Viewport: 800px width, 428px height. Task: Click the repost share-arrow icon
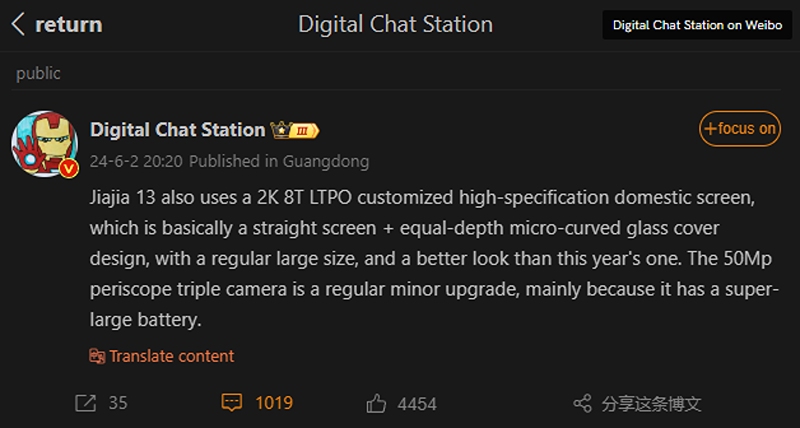[85, 404]
